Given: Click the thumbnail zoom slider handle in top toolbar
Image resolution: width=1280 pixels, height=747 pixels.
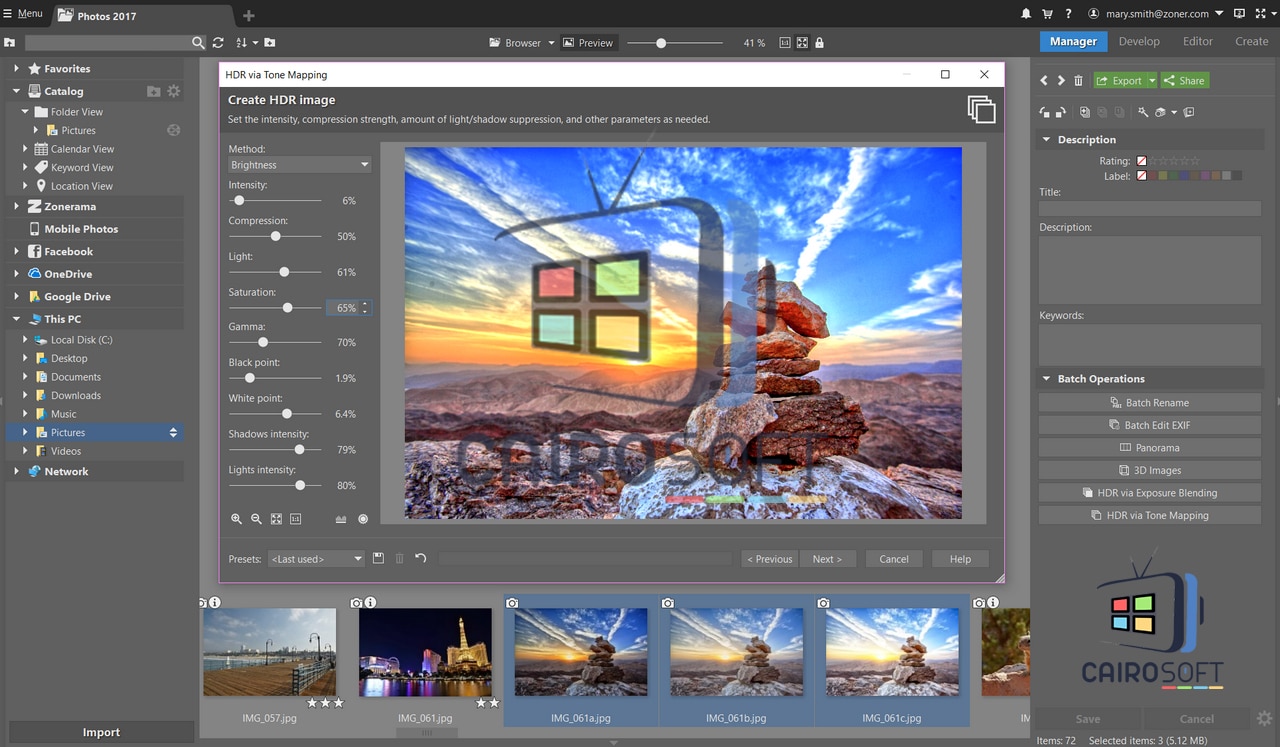Looking at the screenshot, I should (660, 43).
